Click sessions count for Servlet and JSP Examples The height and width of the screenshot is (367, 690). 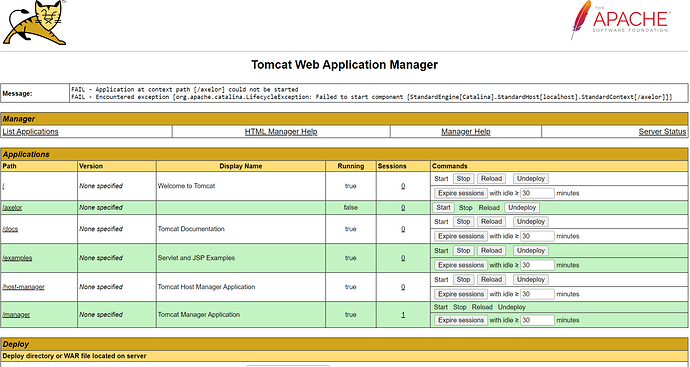403,258
